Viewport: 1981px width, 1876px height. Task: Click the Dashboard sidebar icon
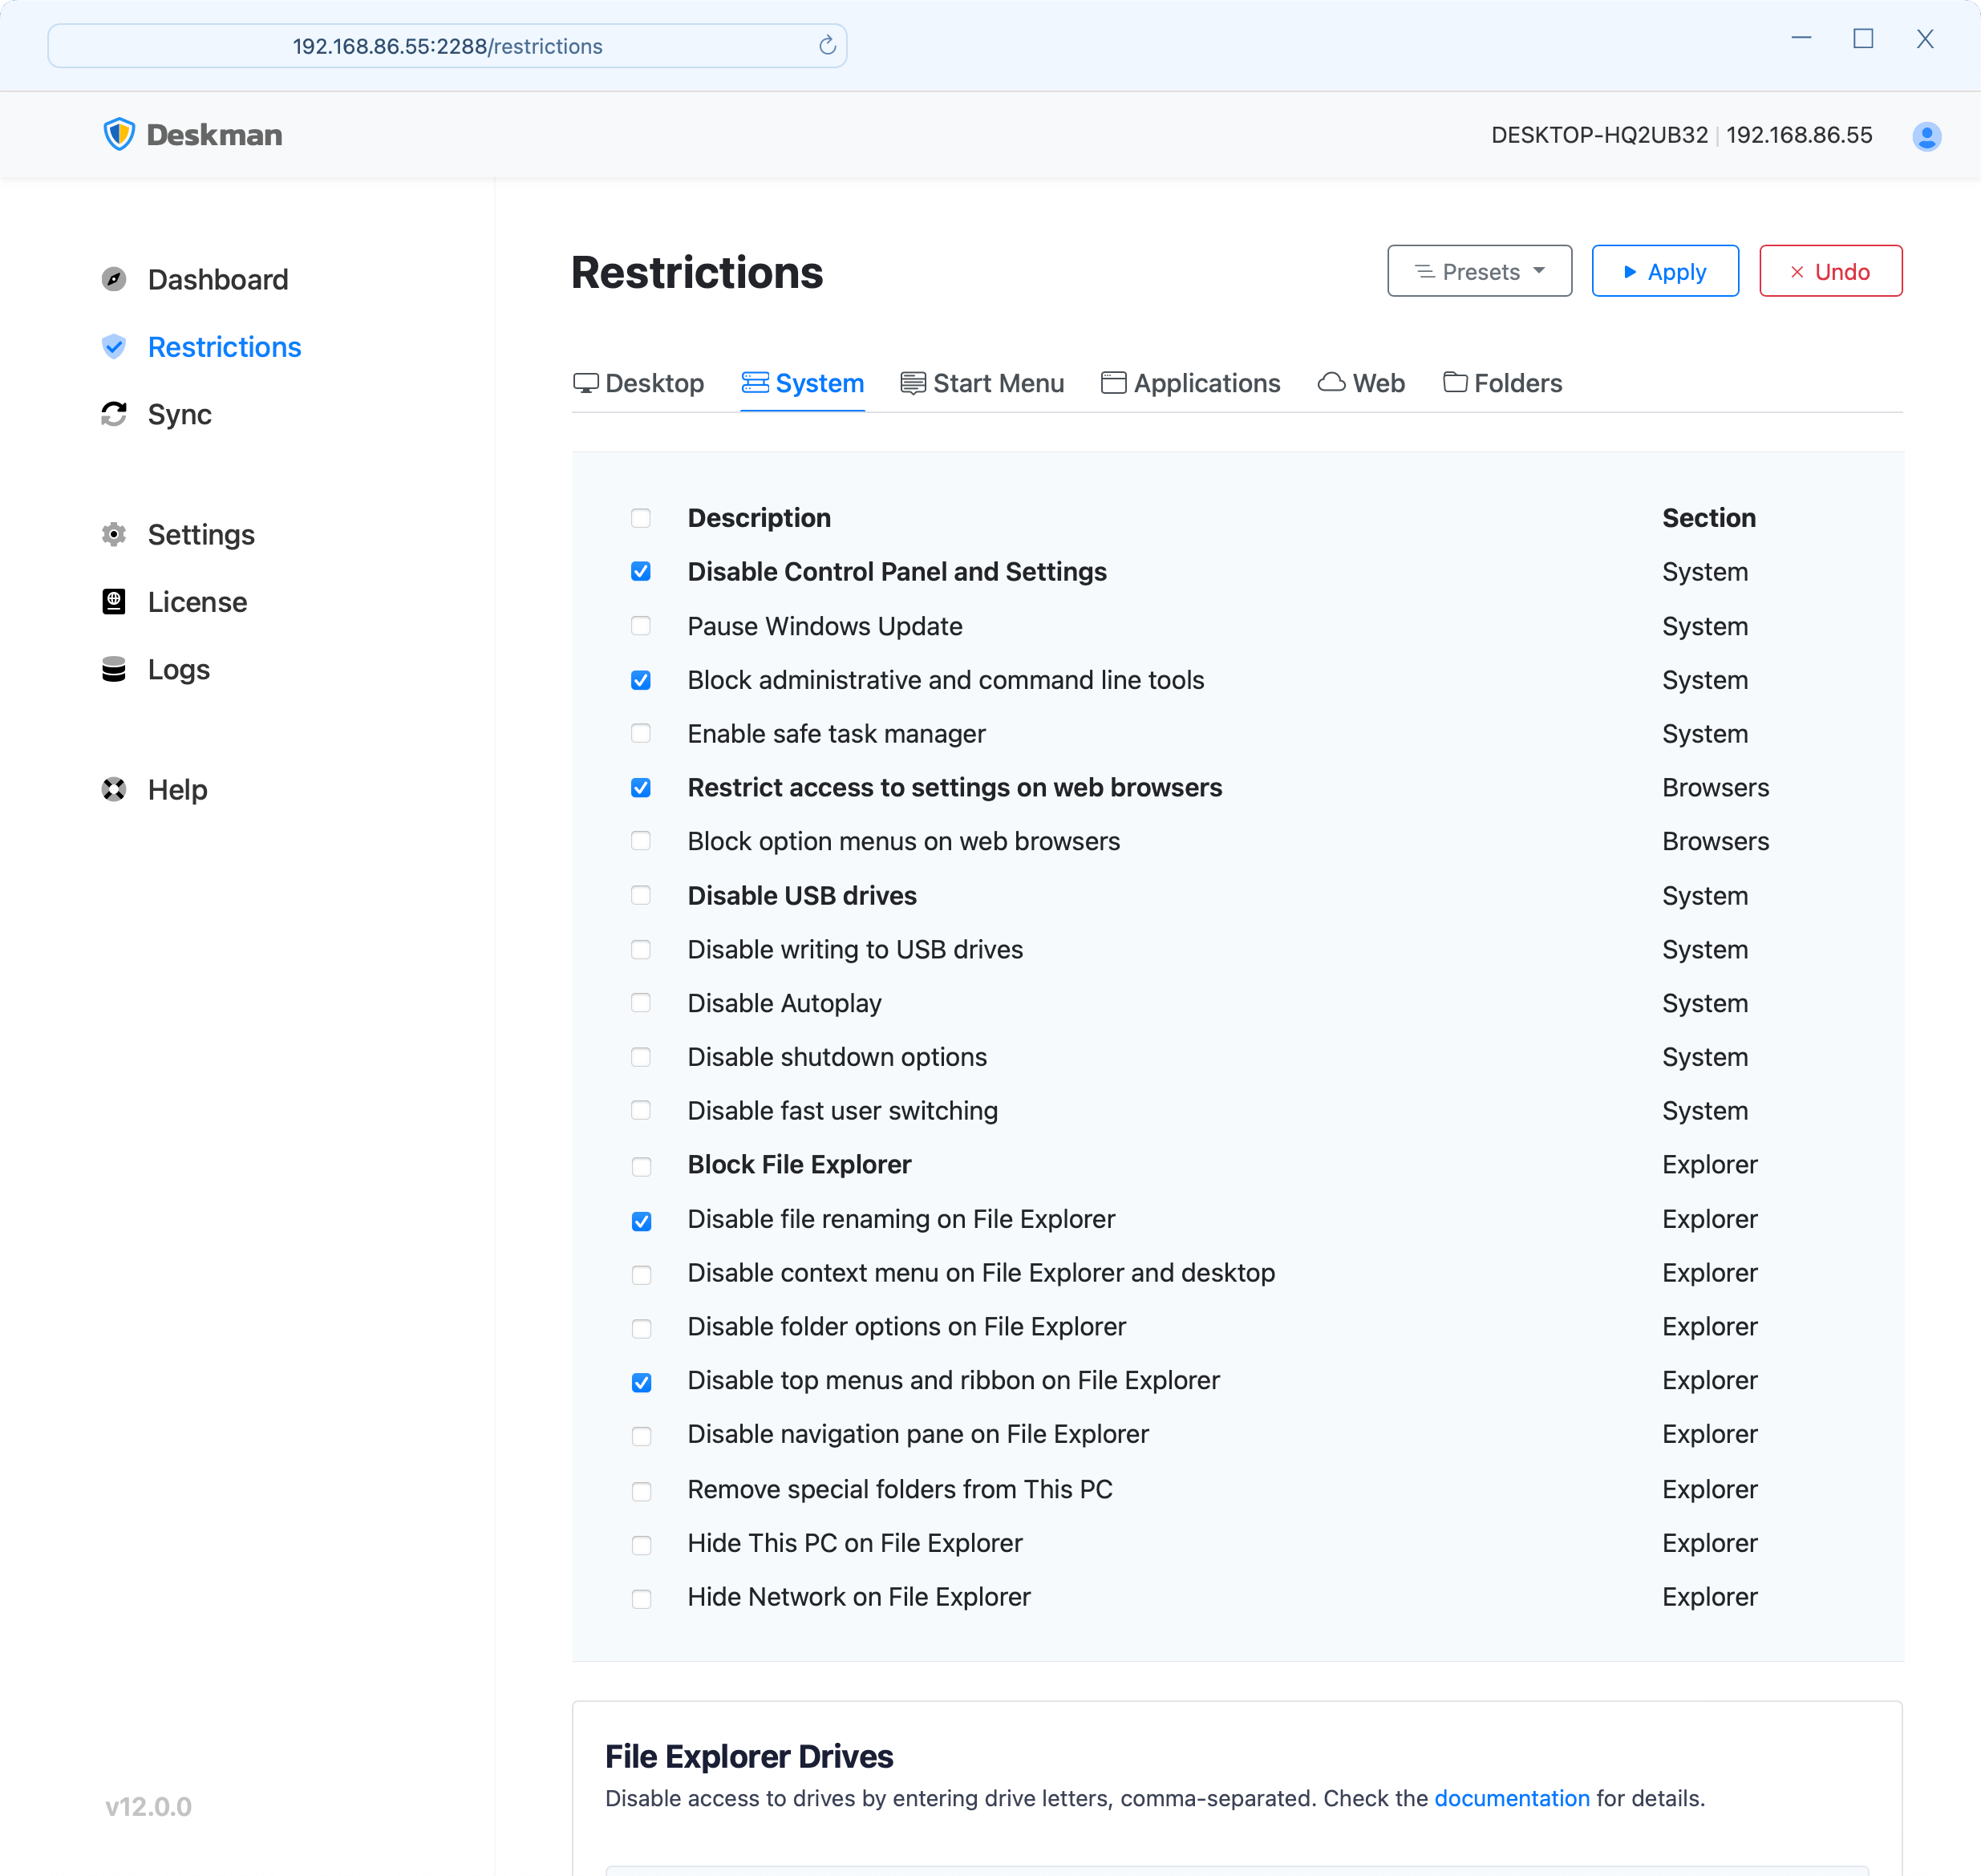click(116, 278)
